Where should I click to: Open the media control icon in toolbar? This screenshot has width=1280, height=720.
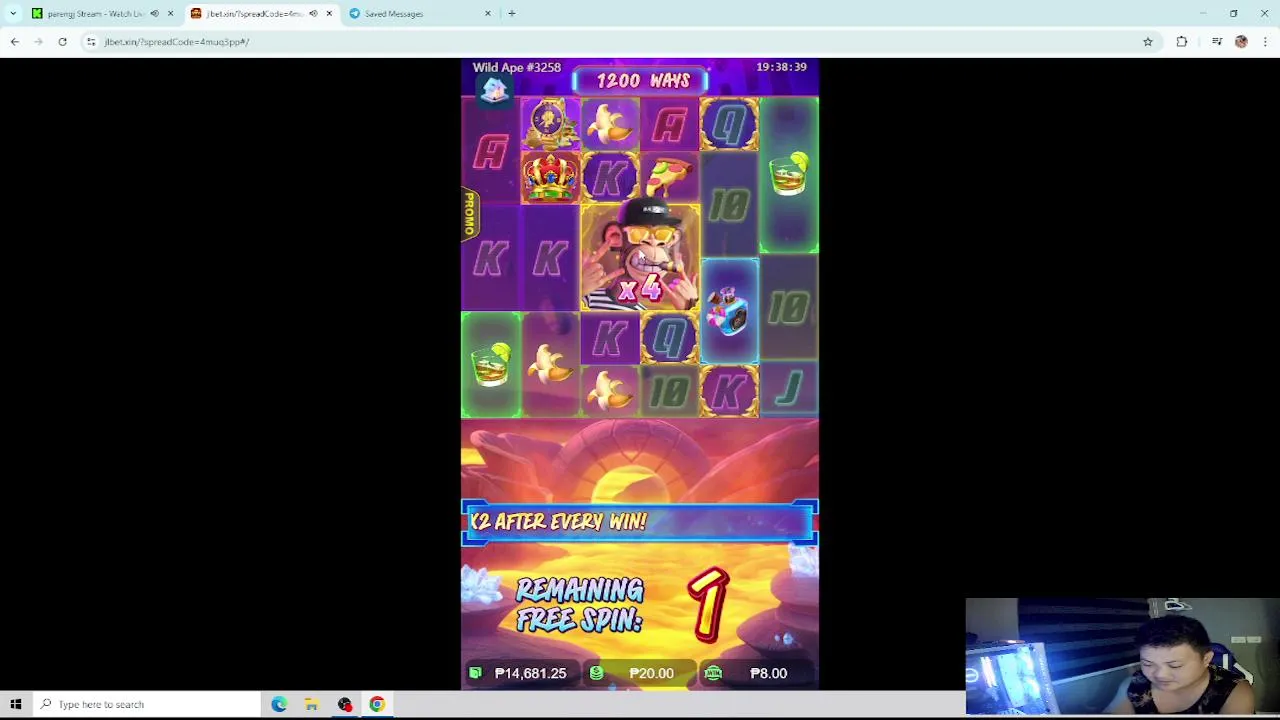pos(1217,42)
